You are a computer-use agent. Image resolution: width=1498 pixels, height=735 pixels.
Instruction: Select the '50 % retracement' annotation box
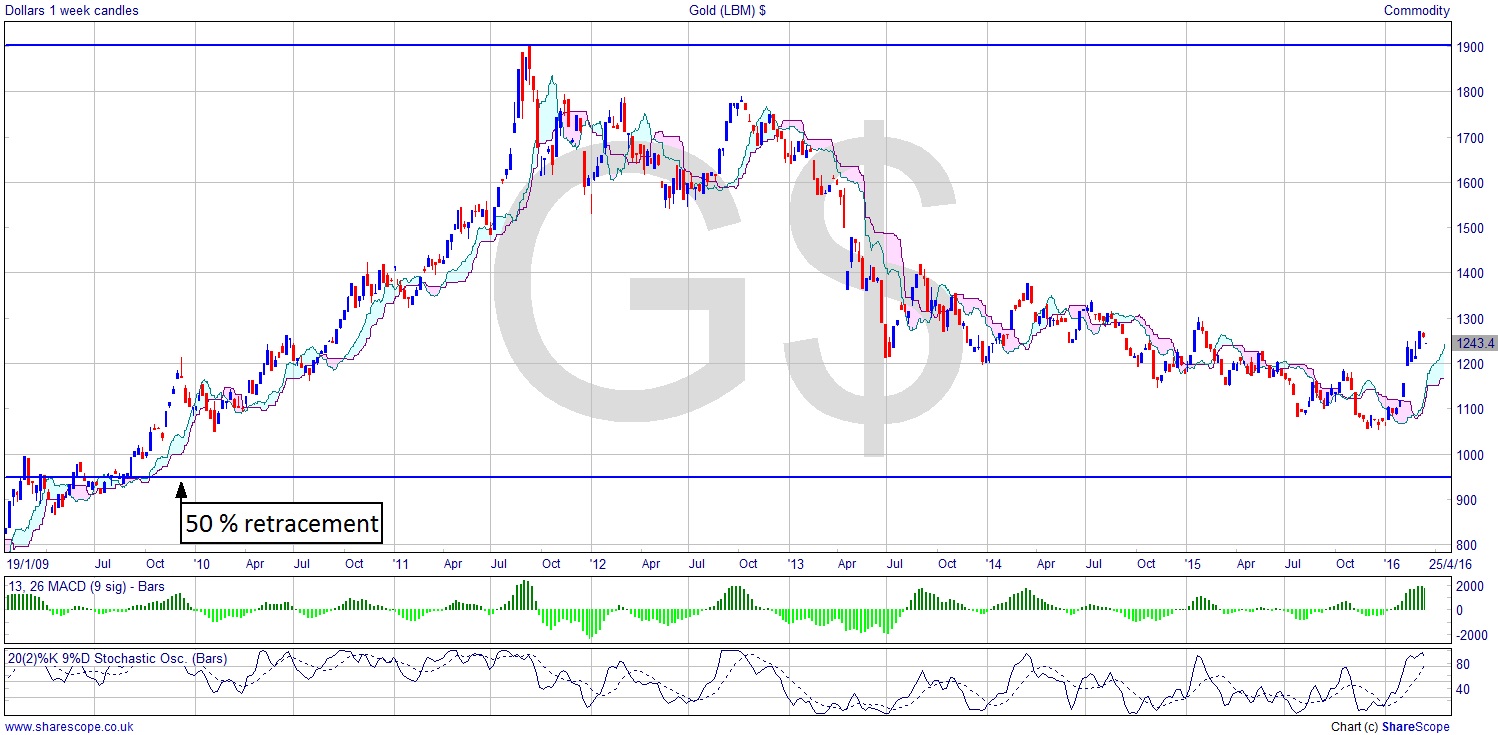point(281,523)
